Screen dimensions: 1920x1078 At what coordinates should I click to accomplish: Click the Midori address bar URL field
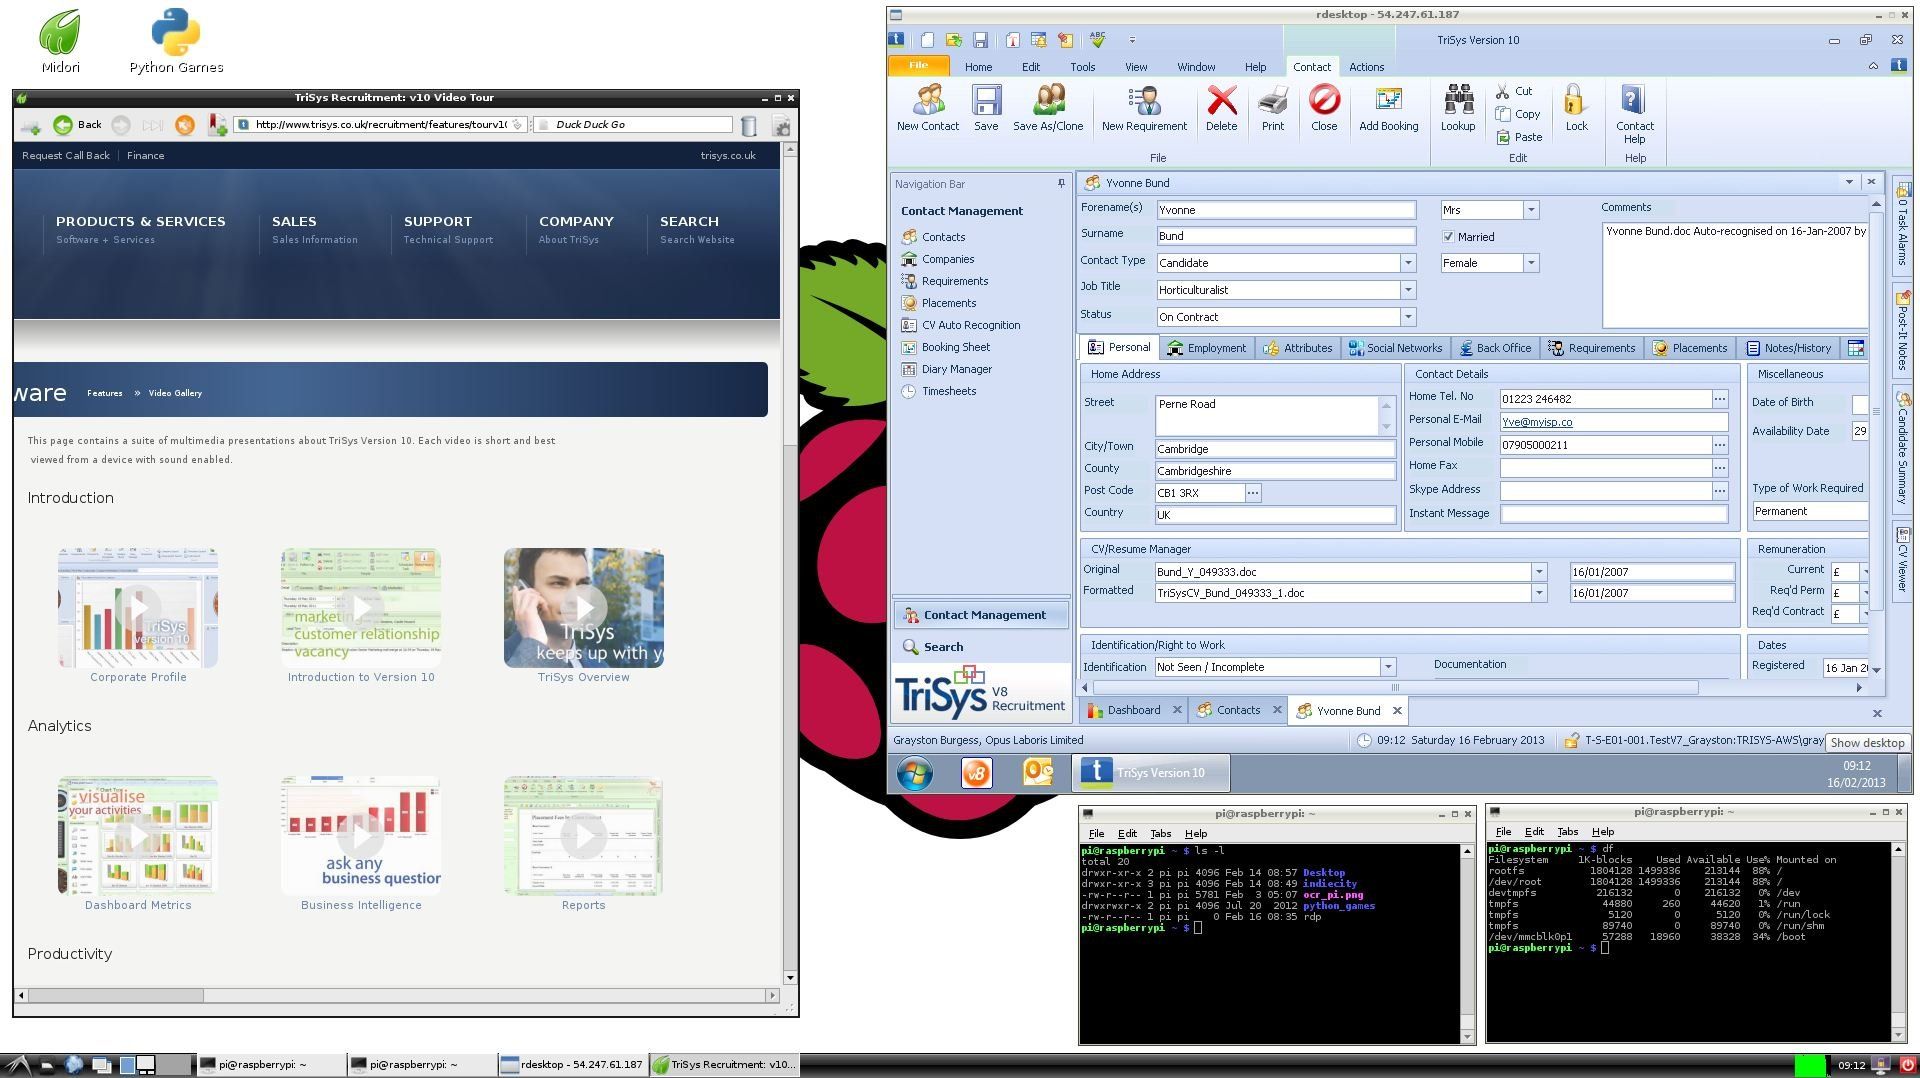380,125
